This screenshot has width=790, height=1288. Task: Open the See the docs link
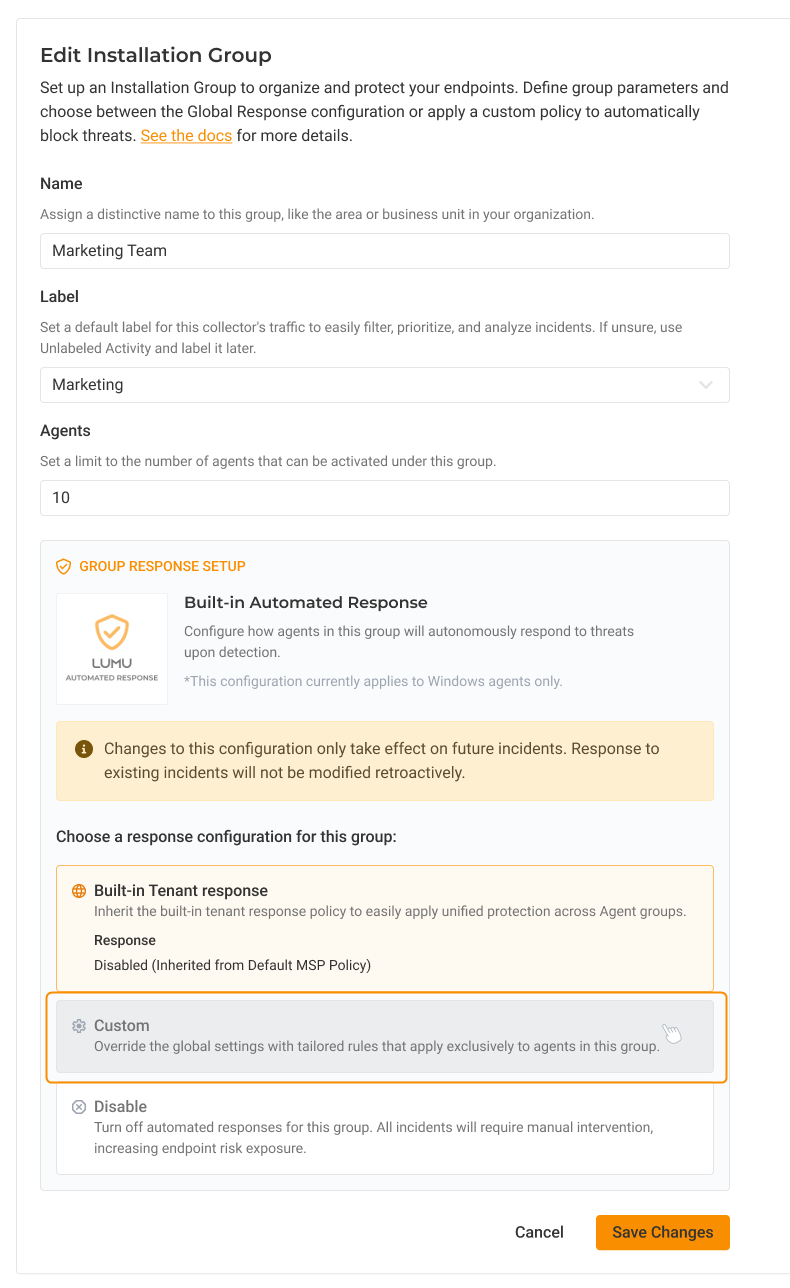186,136
